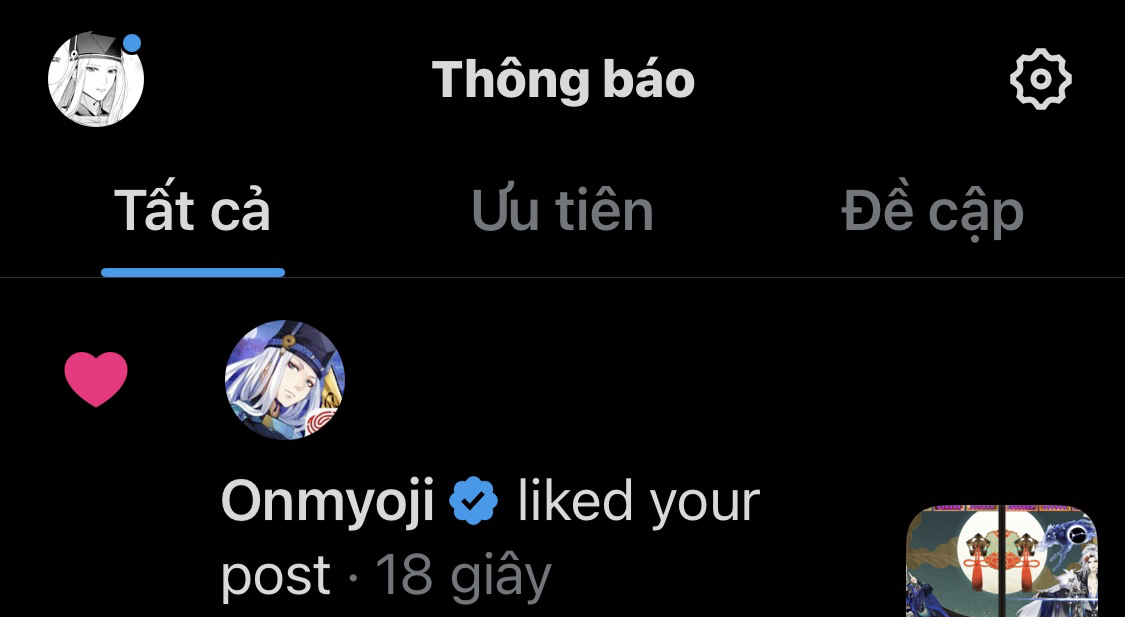This screenshot has width=1125, height=617.
Task: Switch to the Đề cập tab
Action: tap(932, 211)
